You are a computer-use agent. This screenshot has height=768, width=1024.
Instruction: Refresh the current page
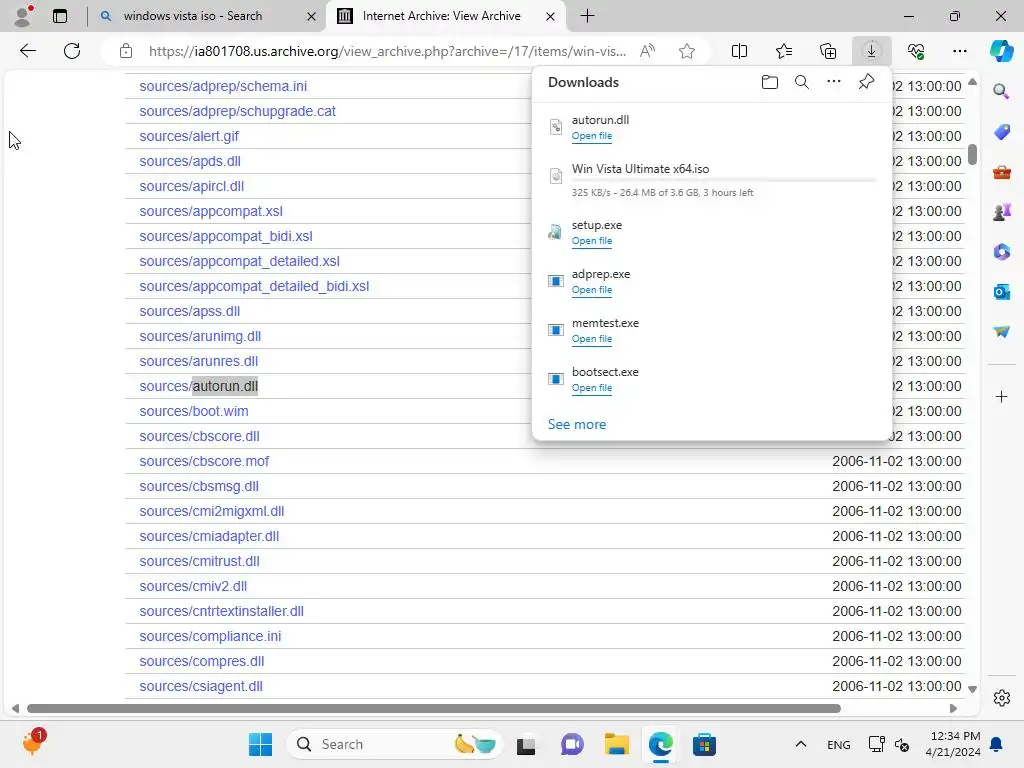(72, 51)
